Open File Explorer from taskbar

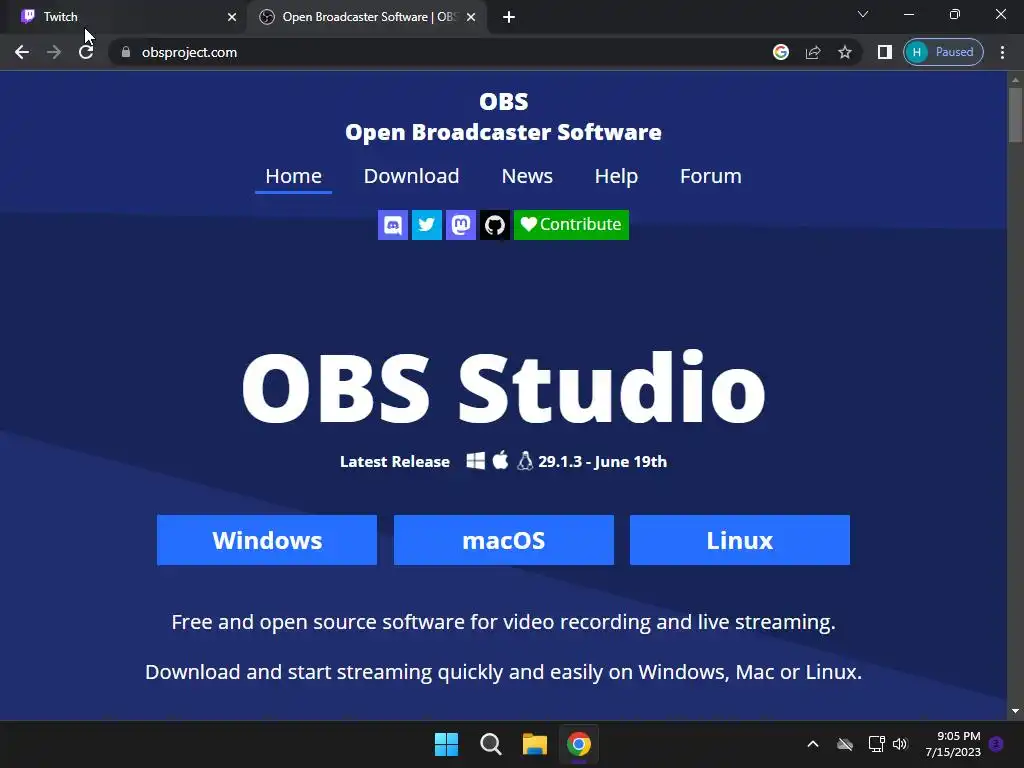point(535,744)
